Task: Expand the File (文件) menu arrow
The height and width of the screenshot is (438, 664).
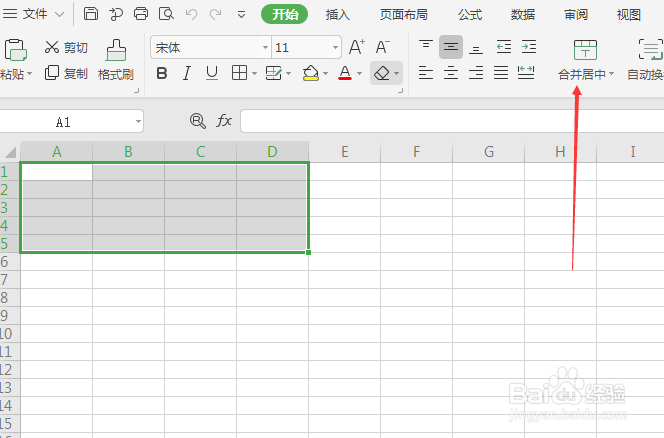Action: [60, 15]
